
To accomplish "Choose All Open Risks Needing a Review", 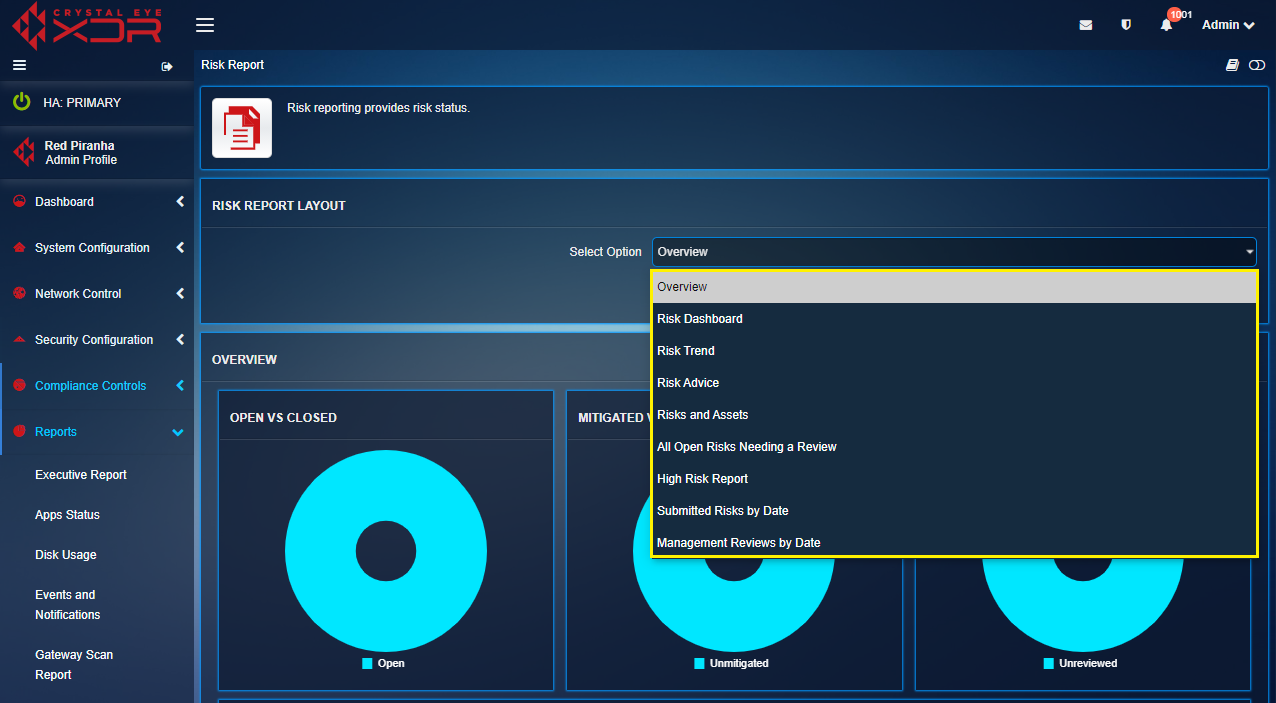I will [954, 447].
